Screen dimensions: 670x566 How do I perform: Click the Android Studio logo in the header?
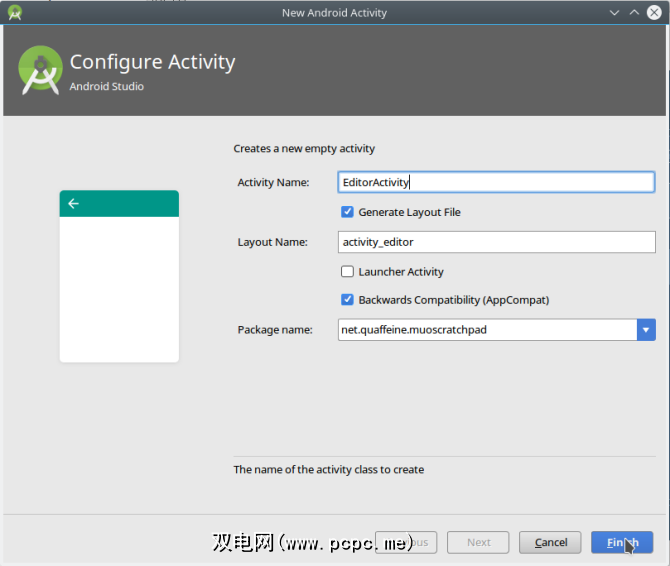[x=40, y=69]
